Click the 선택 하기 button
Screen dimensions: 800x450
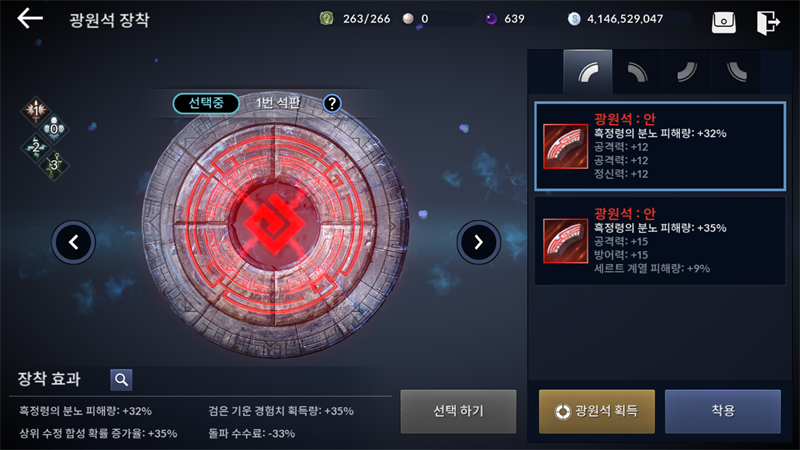(458, 411)
